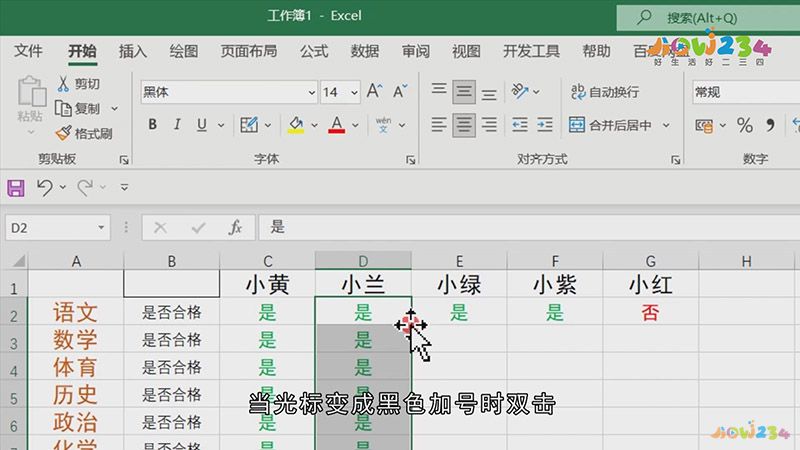Open font color dropdown arrow

pos(355,125)
